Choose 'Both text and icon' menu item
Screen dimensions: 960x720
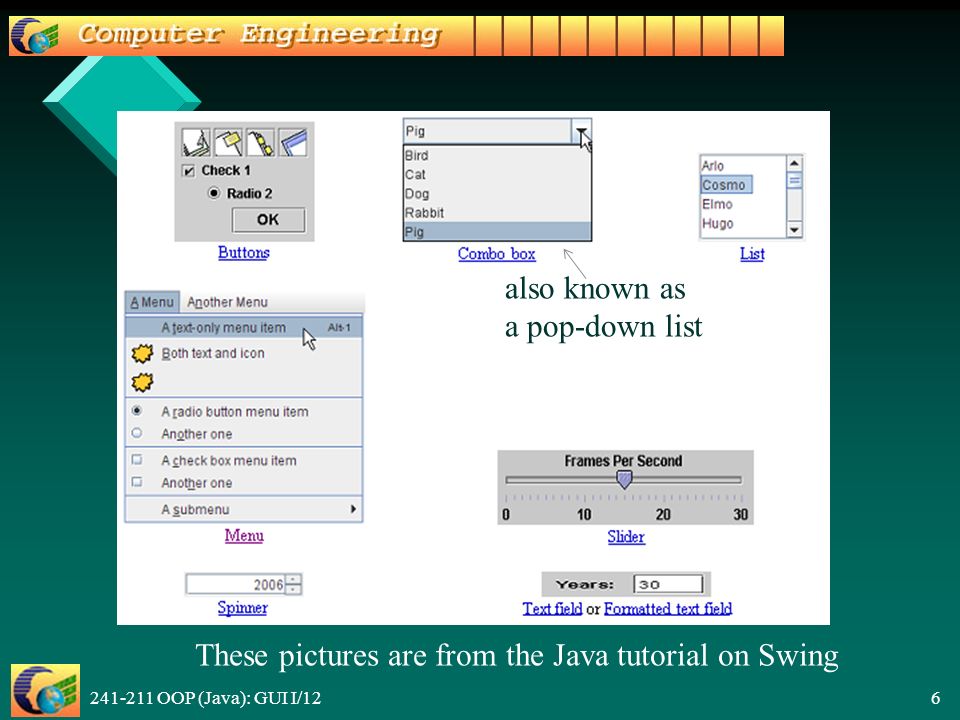pyautogui.click(x=244, y=353)
